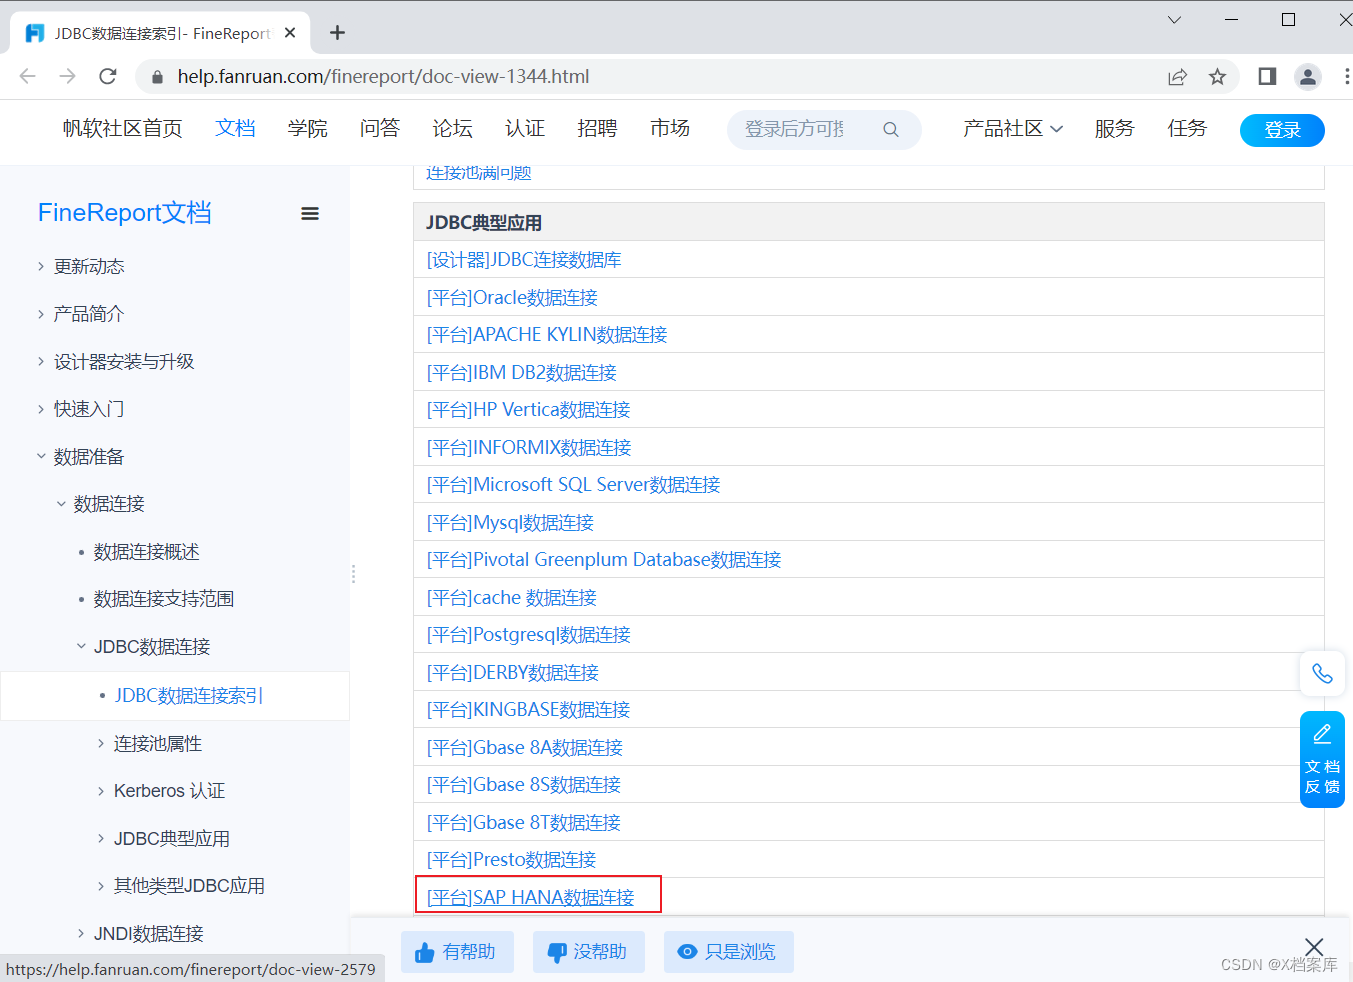1353x982 pixels.
Task: Go to 帆软社区首页
Action: tap(122, 129)
